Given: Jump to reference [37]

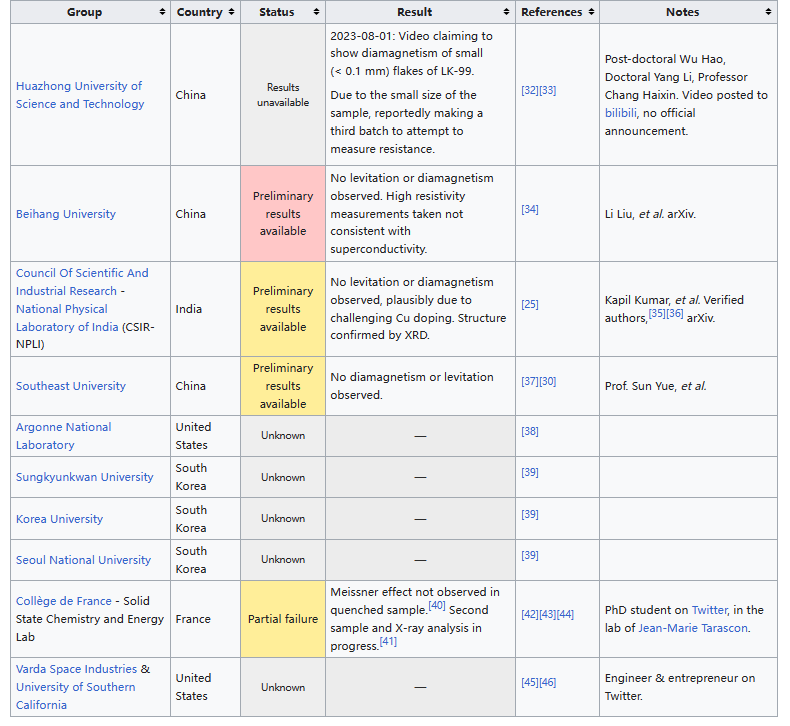Looking at the screenshot, I should (530, 381).
